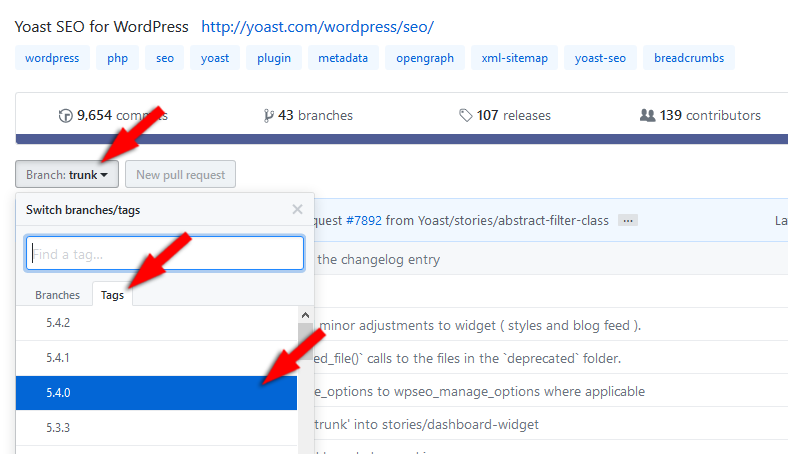Click the New pull request button
788x454 pixels.
coord(180,174)
